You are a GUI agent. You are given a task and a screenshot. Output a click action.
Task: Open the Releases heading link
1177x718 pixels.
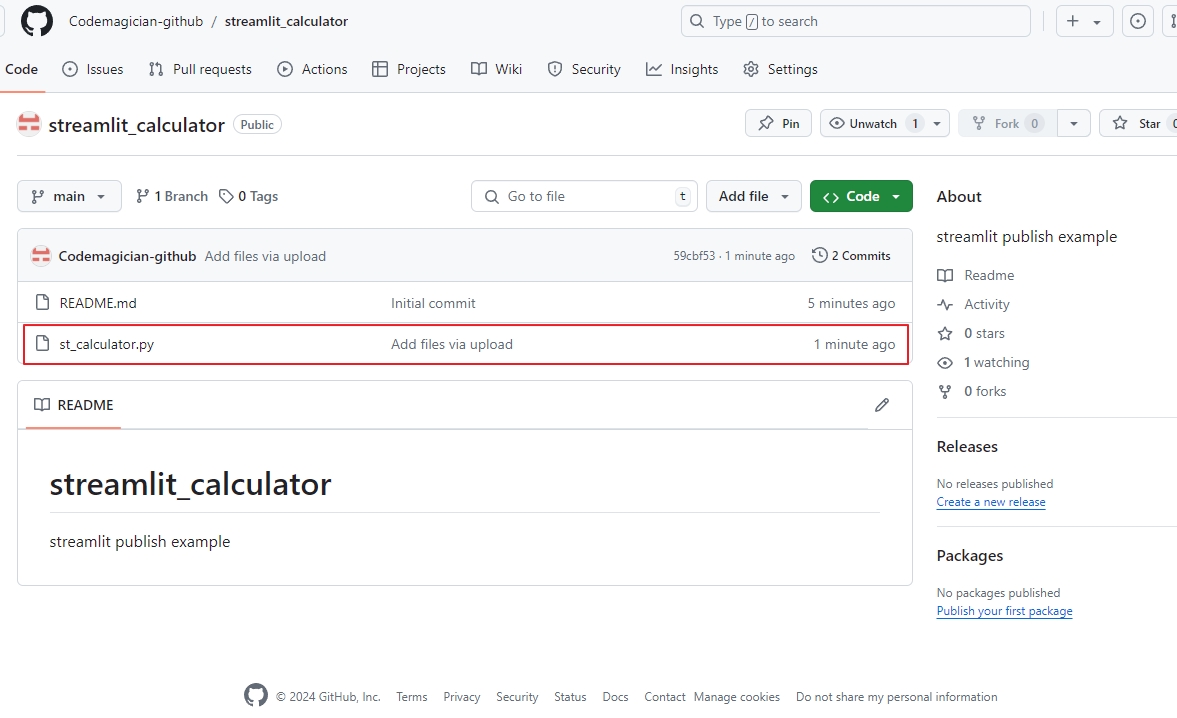click(967, 446)
